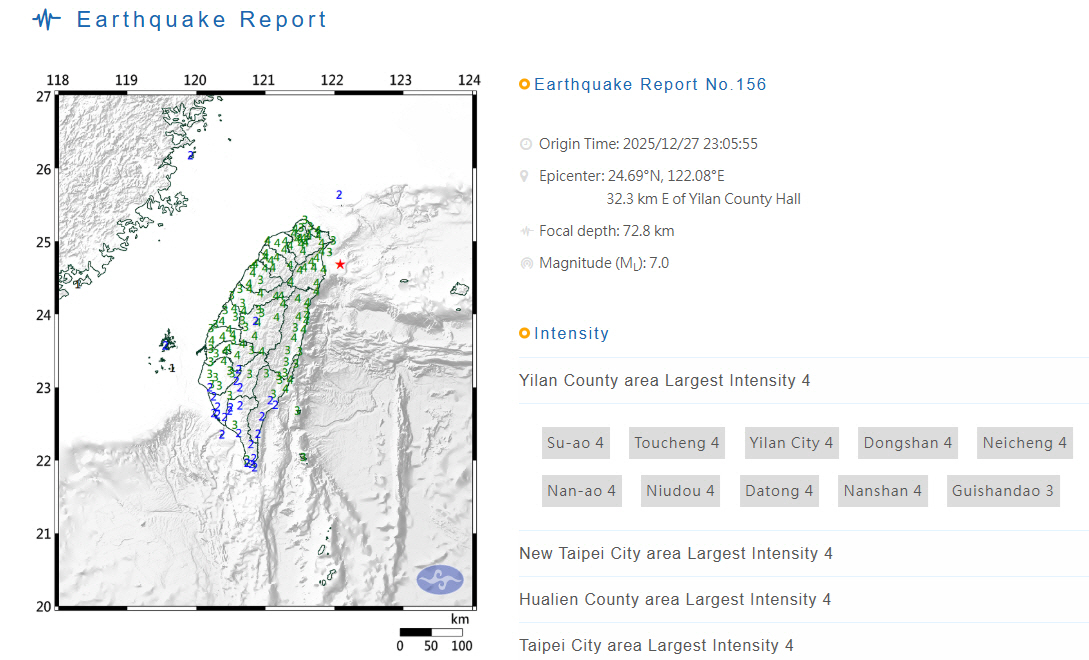Click the red epicenter star on map

click(x=340, y=264)
